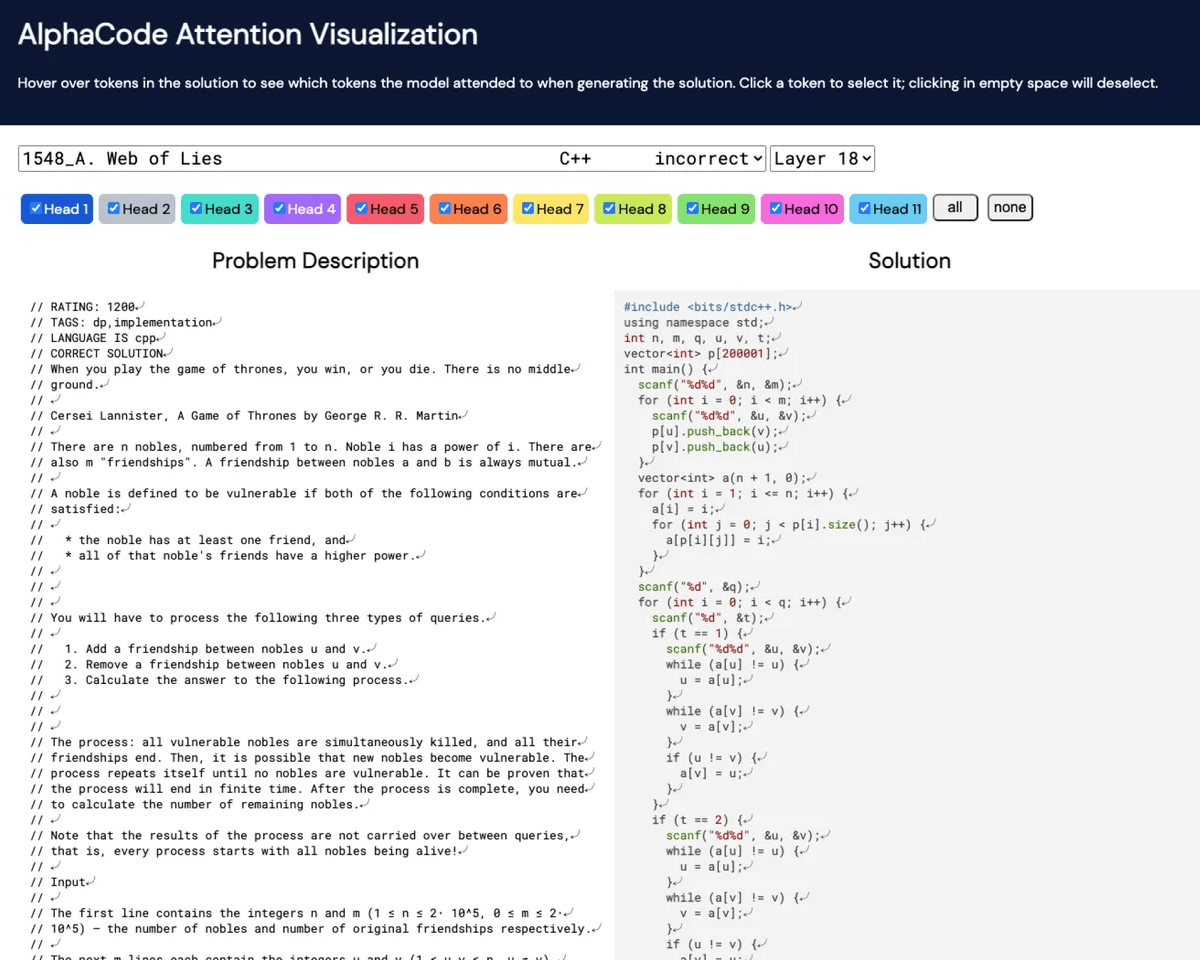Disable the Head 3 checkbox
This screenshot has height=960, width=1200.
pyautogui.click(x=197, y=208)
